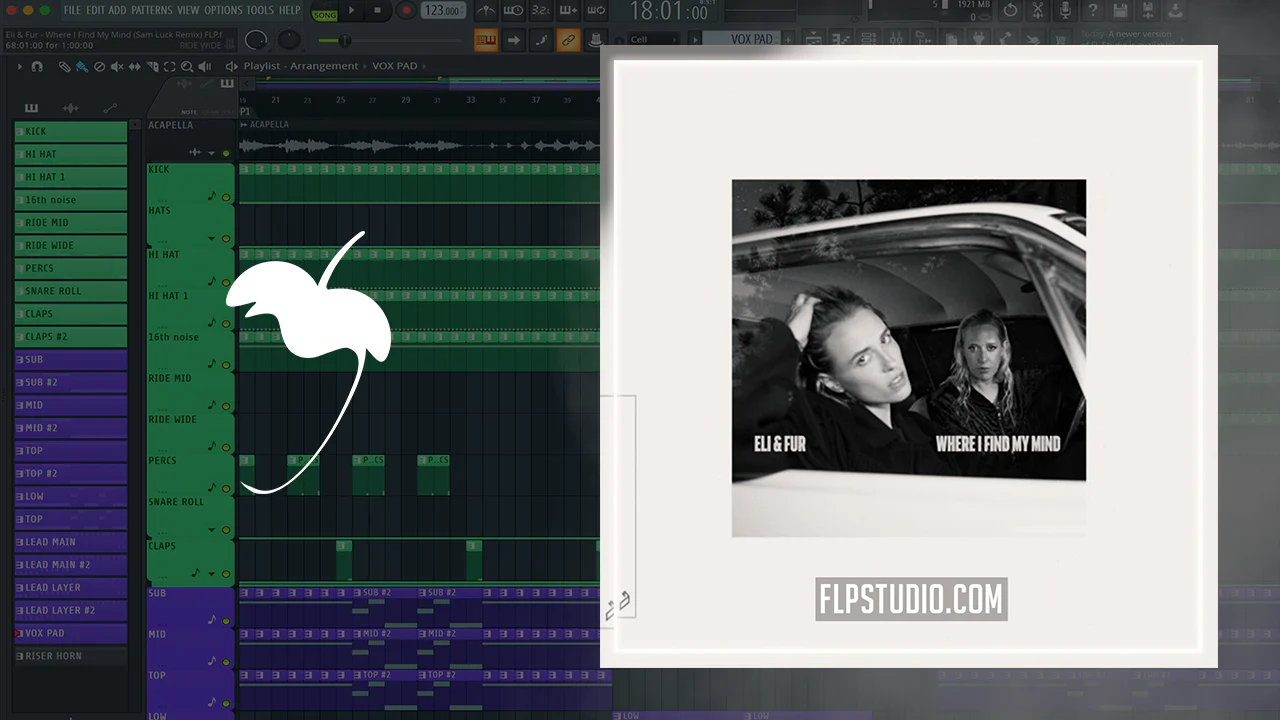The width and height of the screenshot is (1280, 720).
Task: Open the ADD menu
Action: [117, 10]
